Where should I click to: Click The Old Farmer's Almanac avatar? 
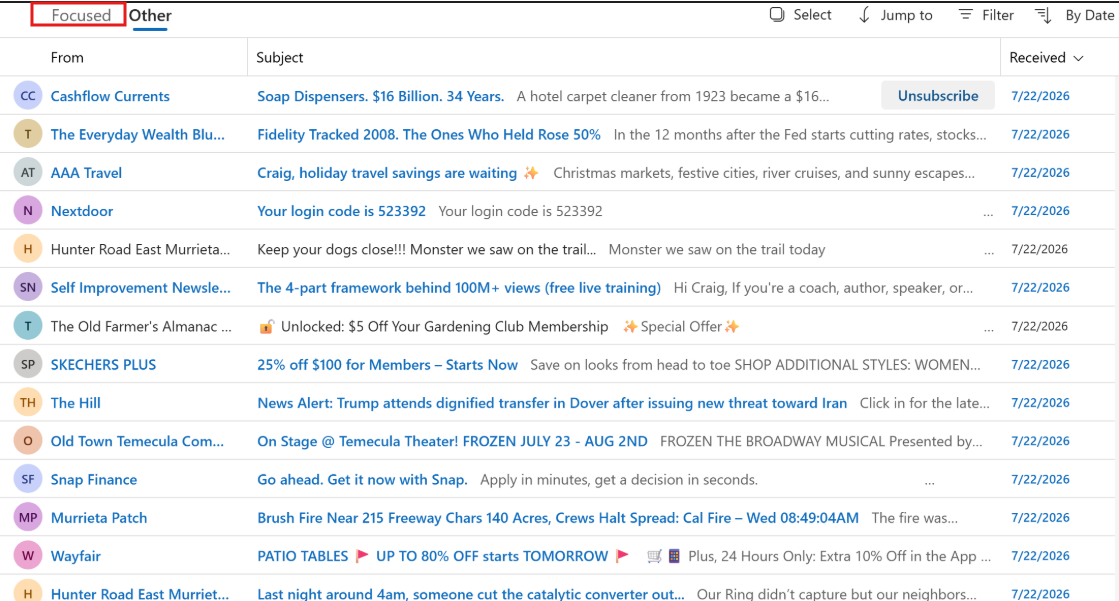tap(28, 326)
